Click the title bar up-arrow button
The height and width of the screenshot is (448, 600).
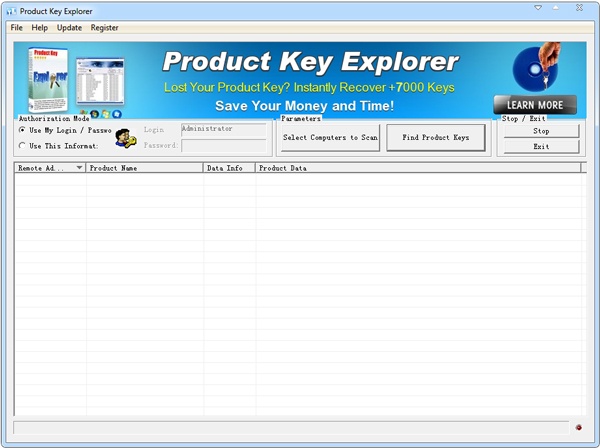[556, 8]
